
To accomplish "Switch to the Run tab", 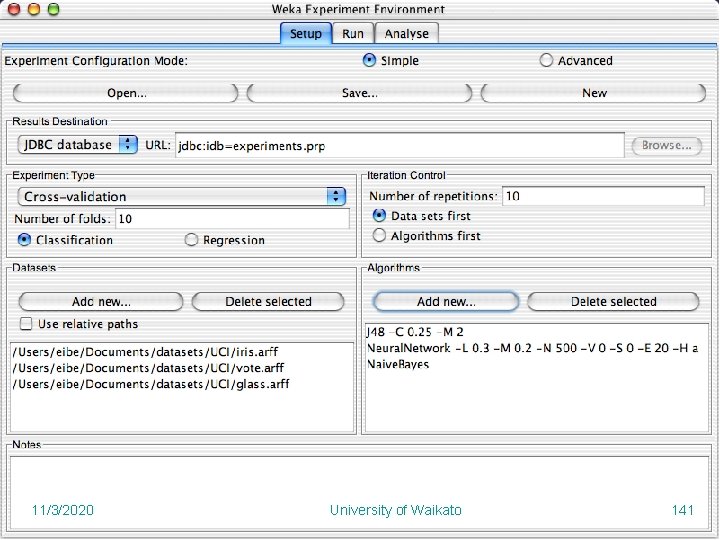I will coord(352,33).
